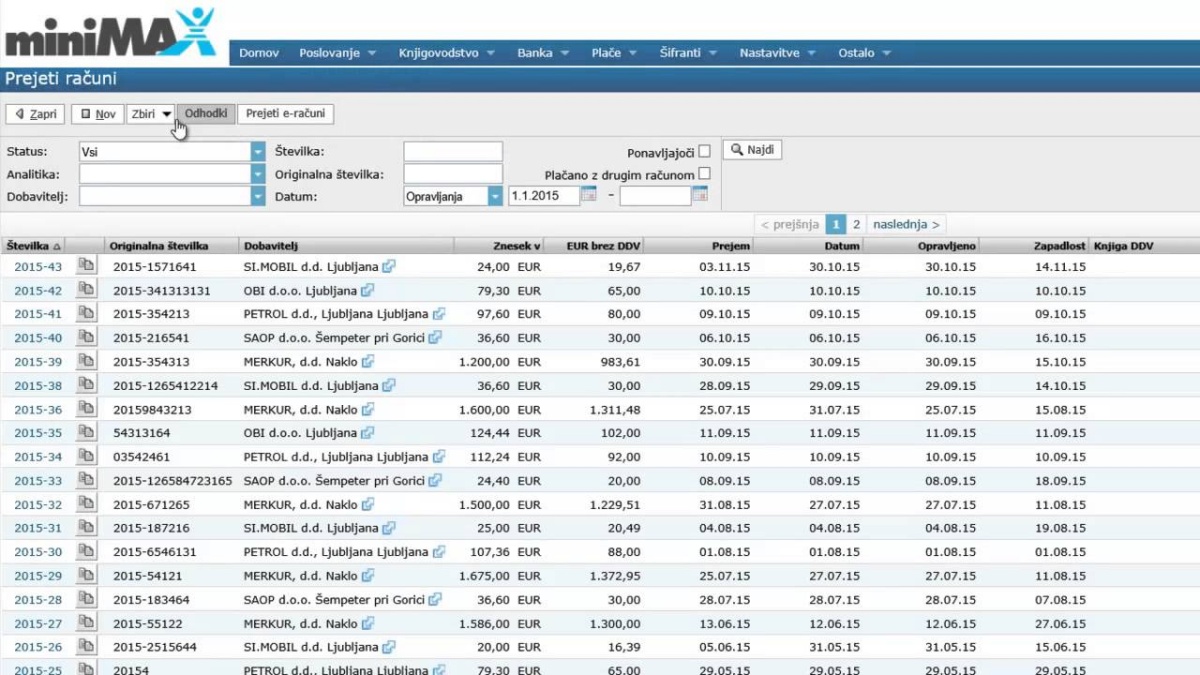Click the document icon beside invoice 2015-41

87,314
